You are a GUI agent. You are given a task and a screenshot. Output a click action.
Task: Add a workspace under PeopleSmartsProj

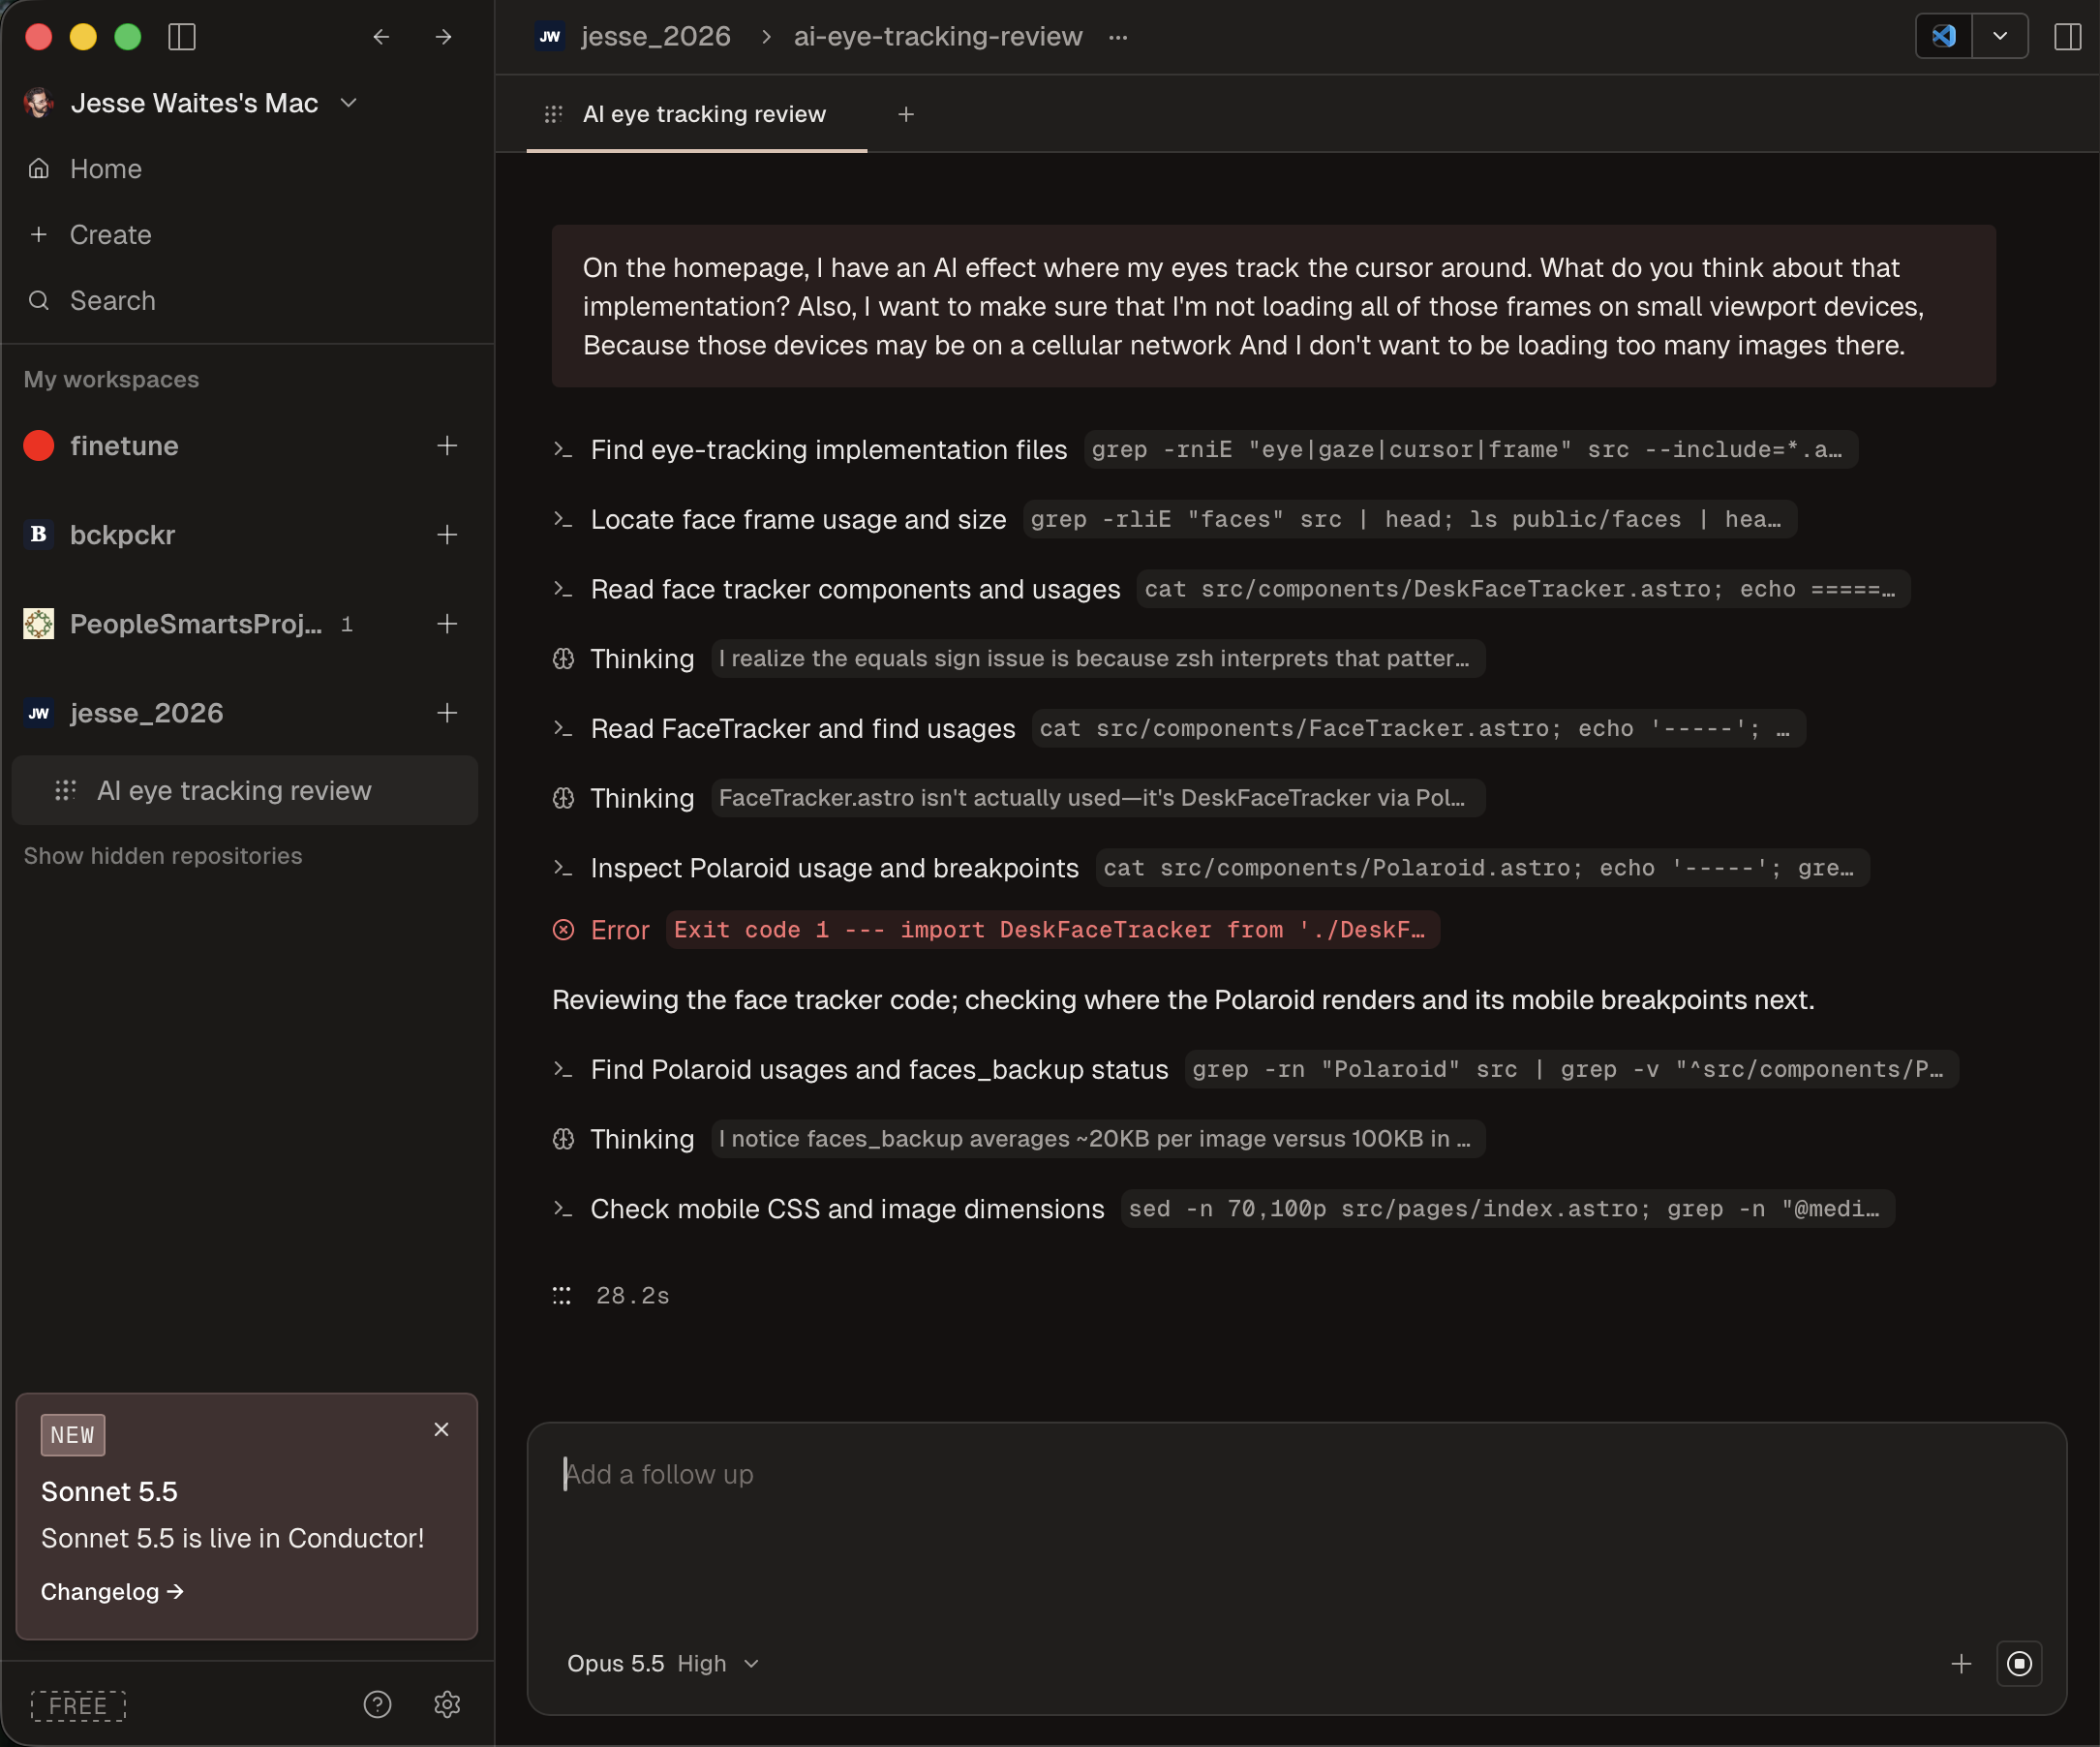[447, 624]
